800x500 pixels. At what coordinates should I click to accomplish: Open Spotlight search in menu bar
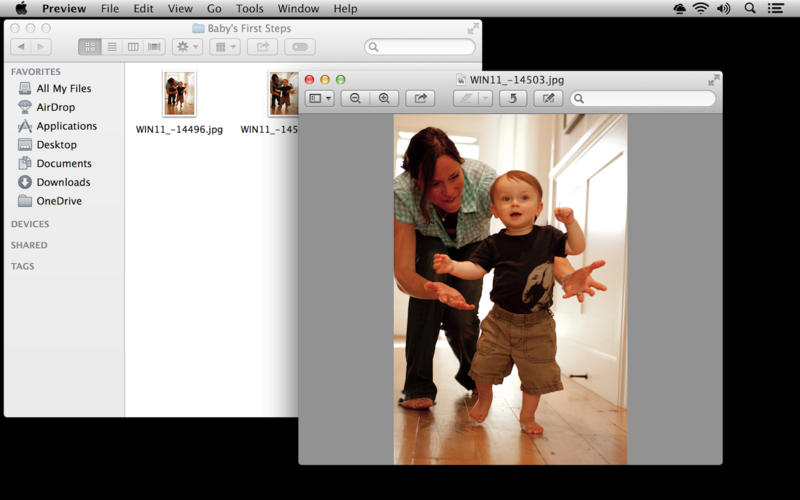point(749,8)
